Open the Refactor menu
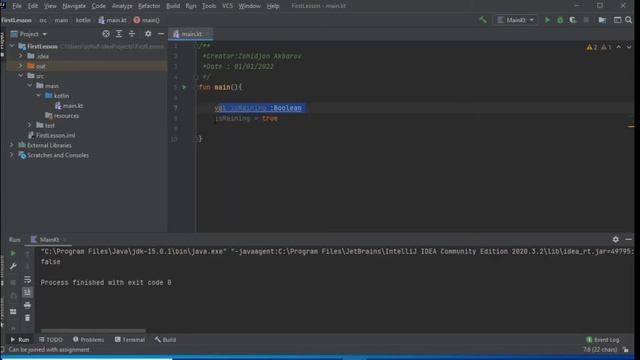This screenshot has width=640, height=360. point(149,6)
